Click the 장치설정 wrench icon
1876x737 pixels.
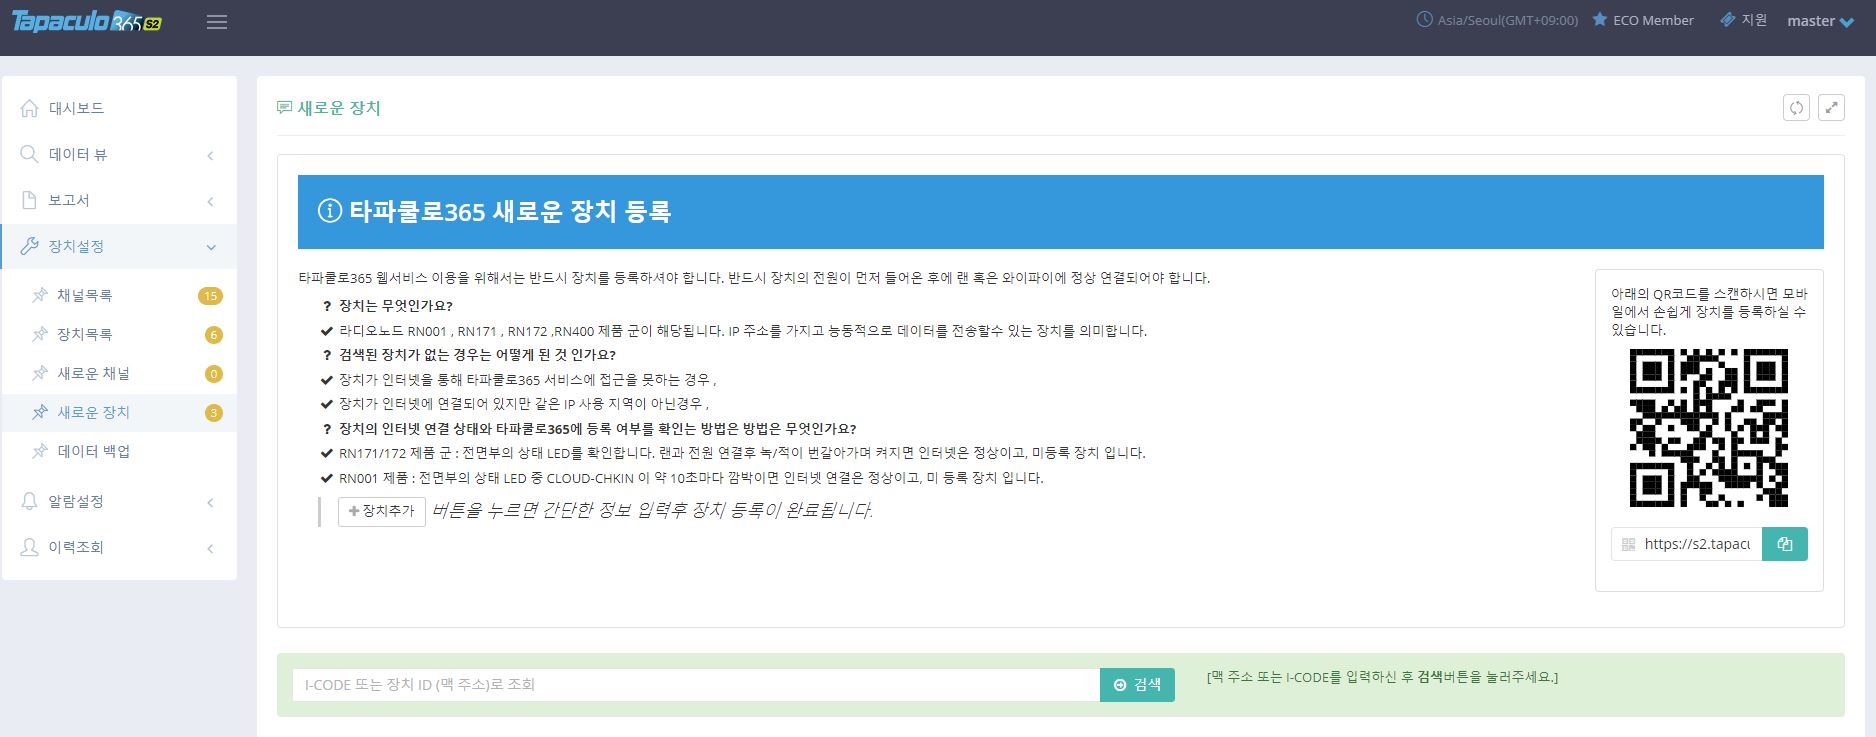pos(30,246)
